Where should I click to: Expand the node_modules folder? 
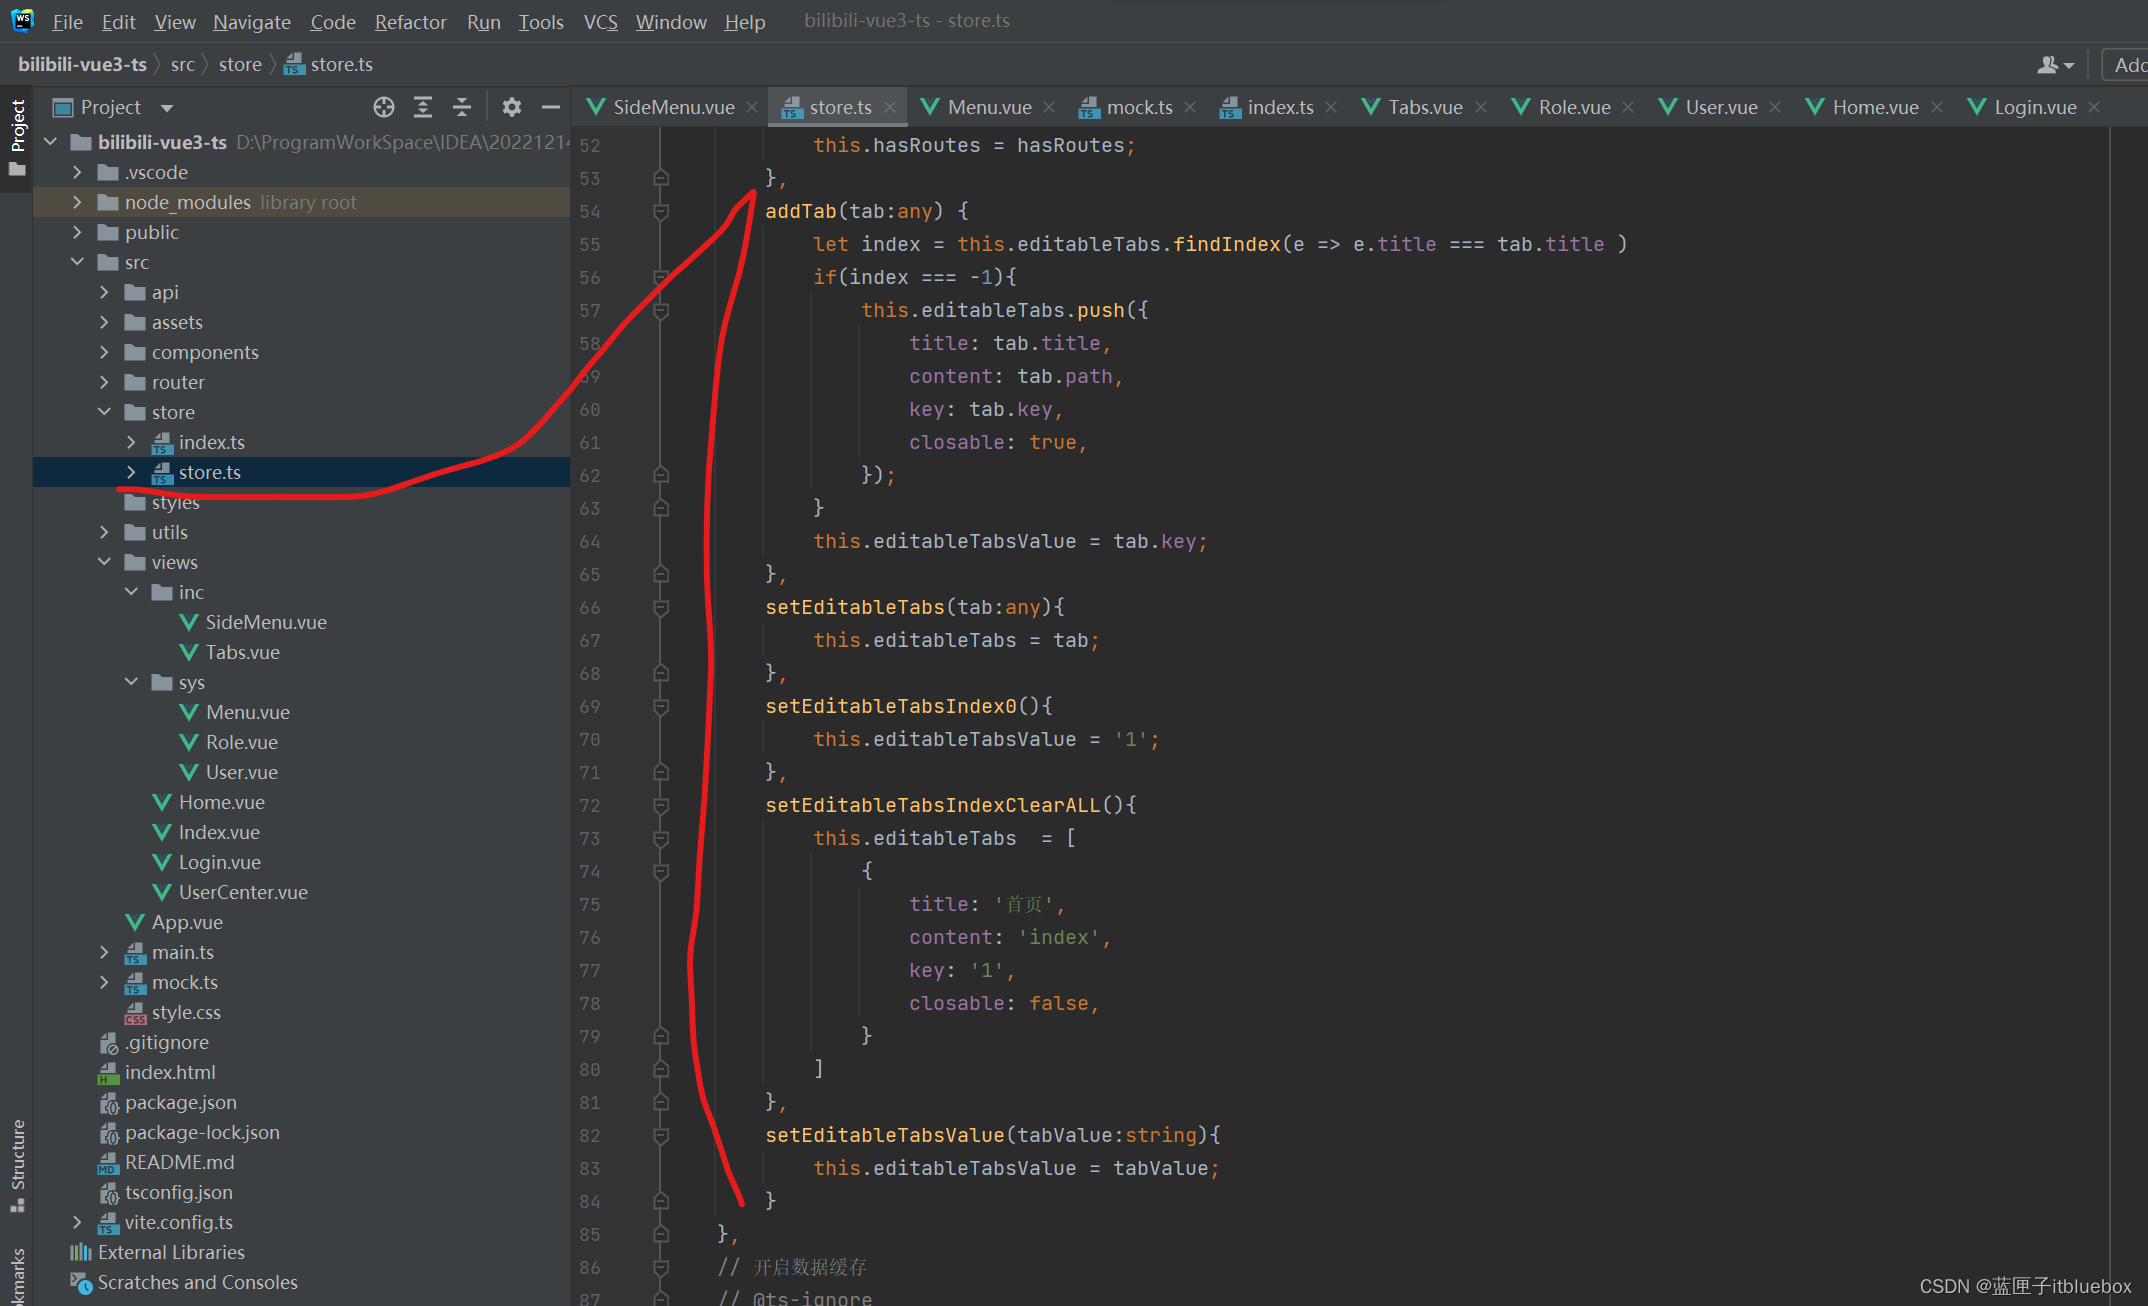click(x=78, y=202)
